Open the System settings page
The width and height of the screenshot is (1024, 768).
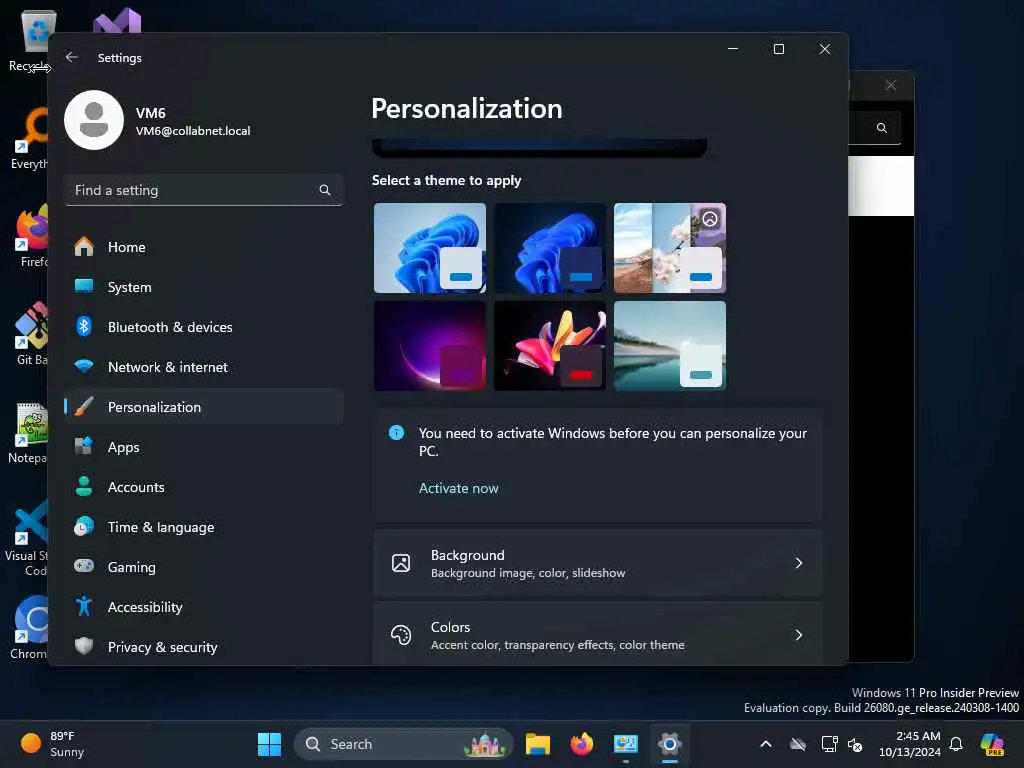[204, 287]
